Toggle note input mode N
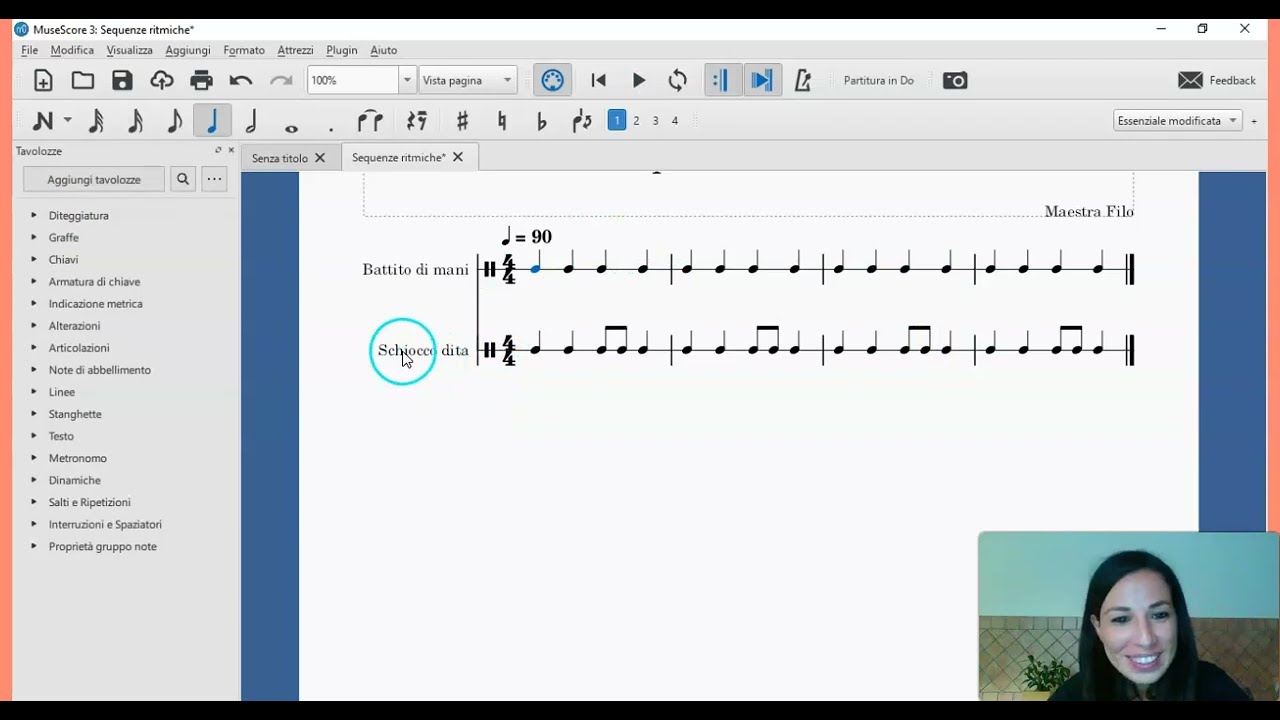Screen dimensions: 1280x720 43,121
